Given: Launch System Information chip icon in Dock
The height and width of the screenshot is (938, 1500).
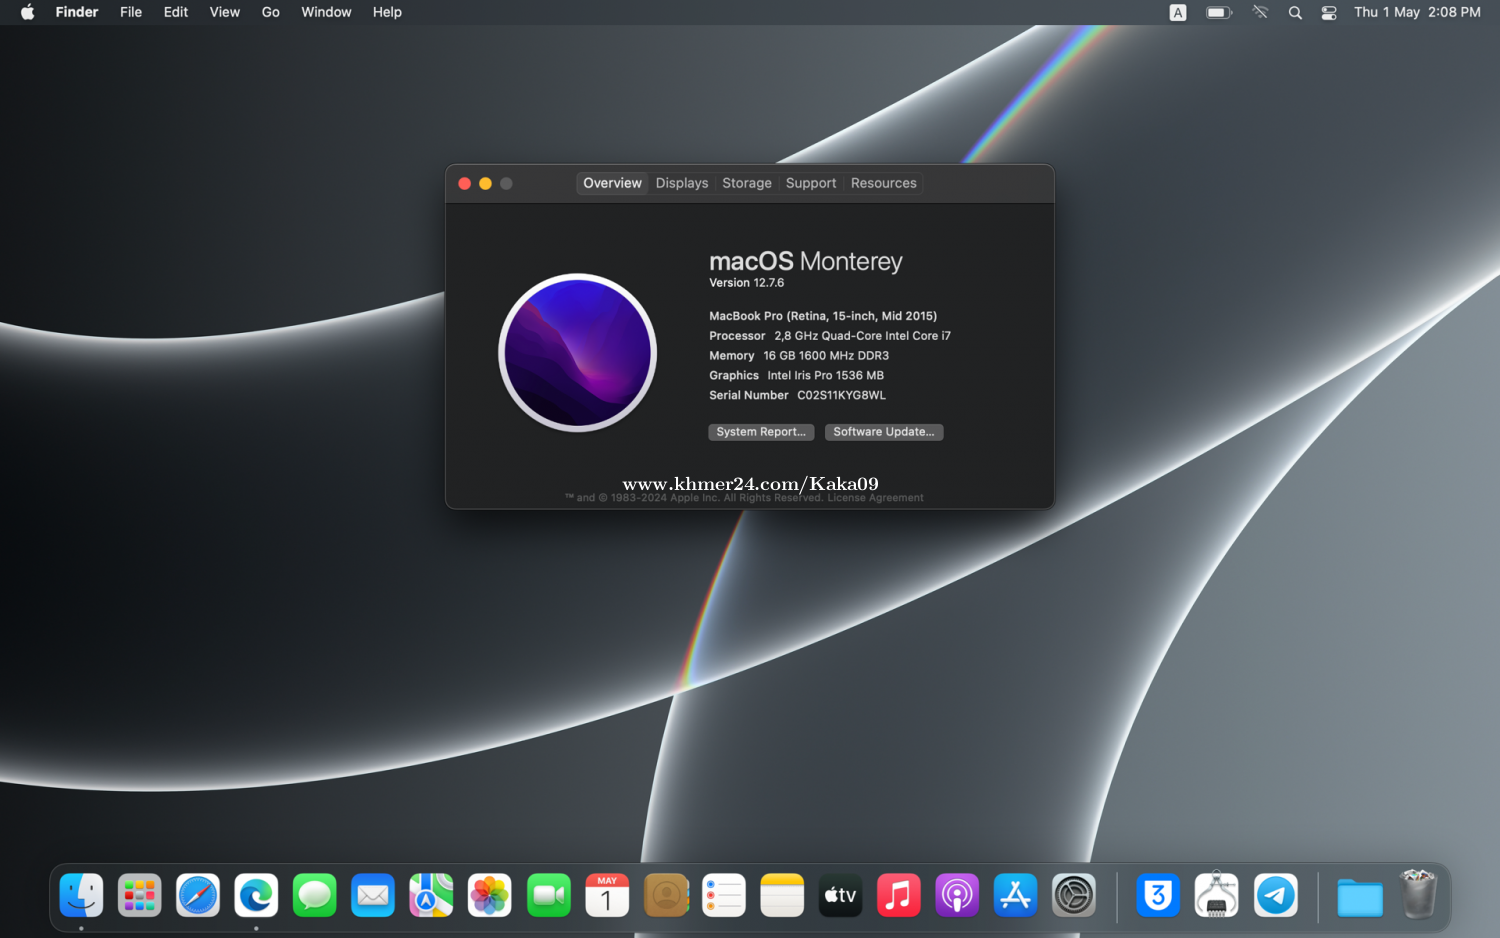Looking at the screenshot, I should [x=1217, y=894].
